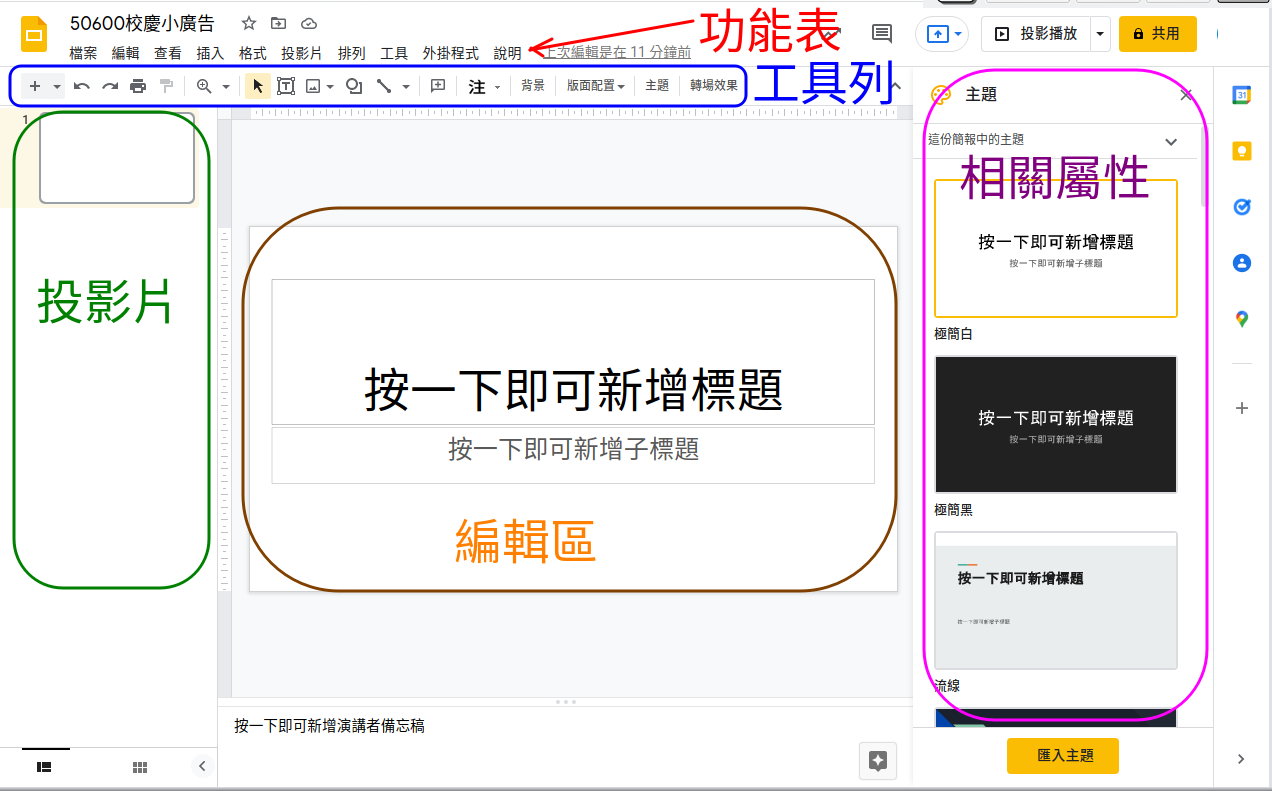This screenshot has height=791, width=1272.
Task: Click the Explore button at bottom right
Action: pos(878,761)
